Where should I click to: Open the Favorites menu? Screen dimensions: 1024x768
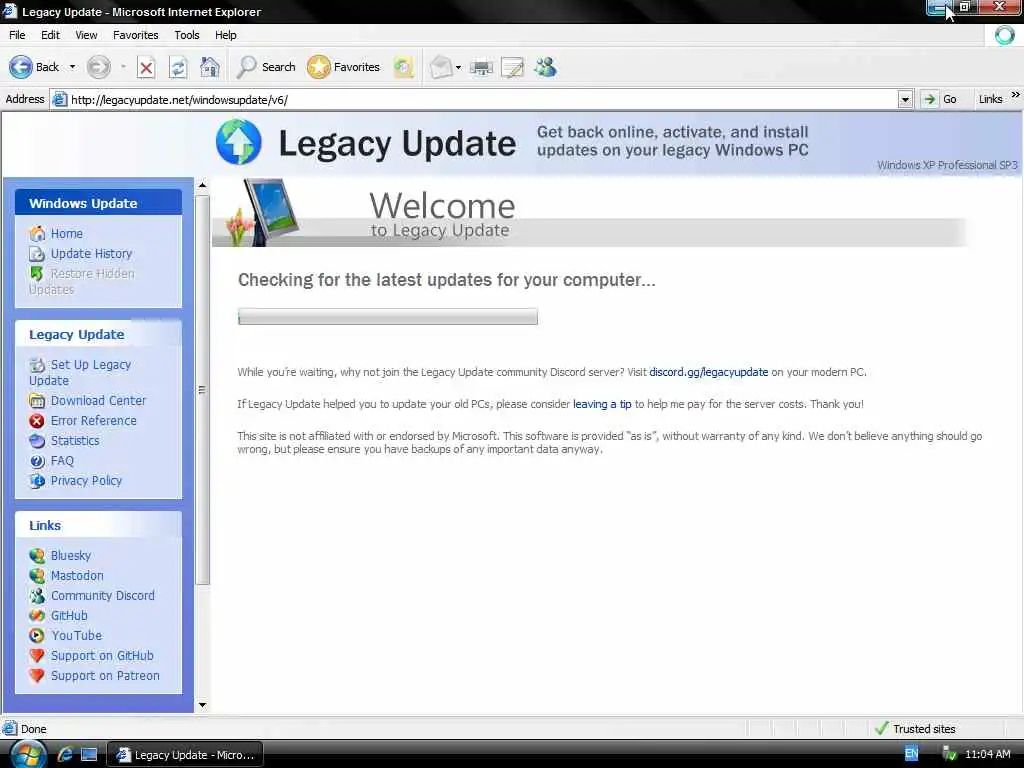[135, 35]
